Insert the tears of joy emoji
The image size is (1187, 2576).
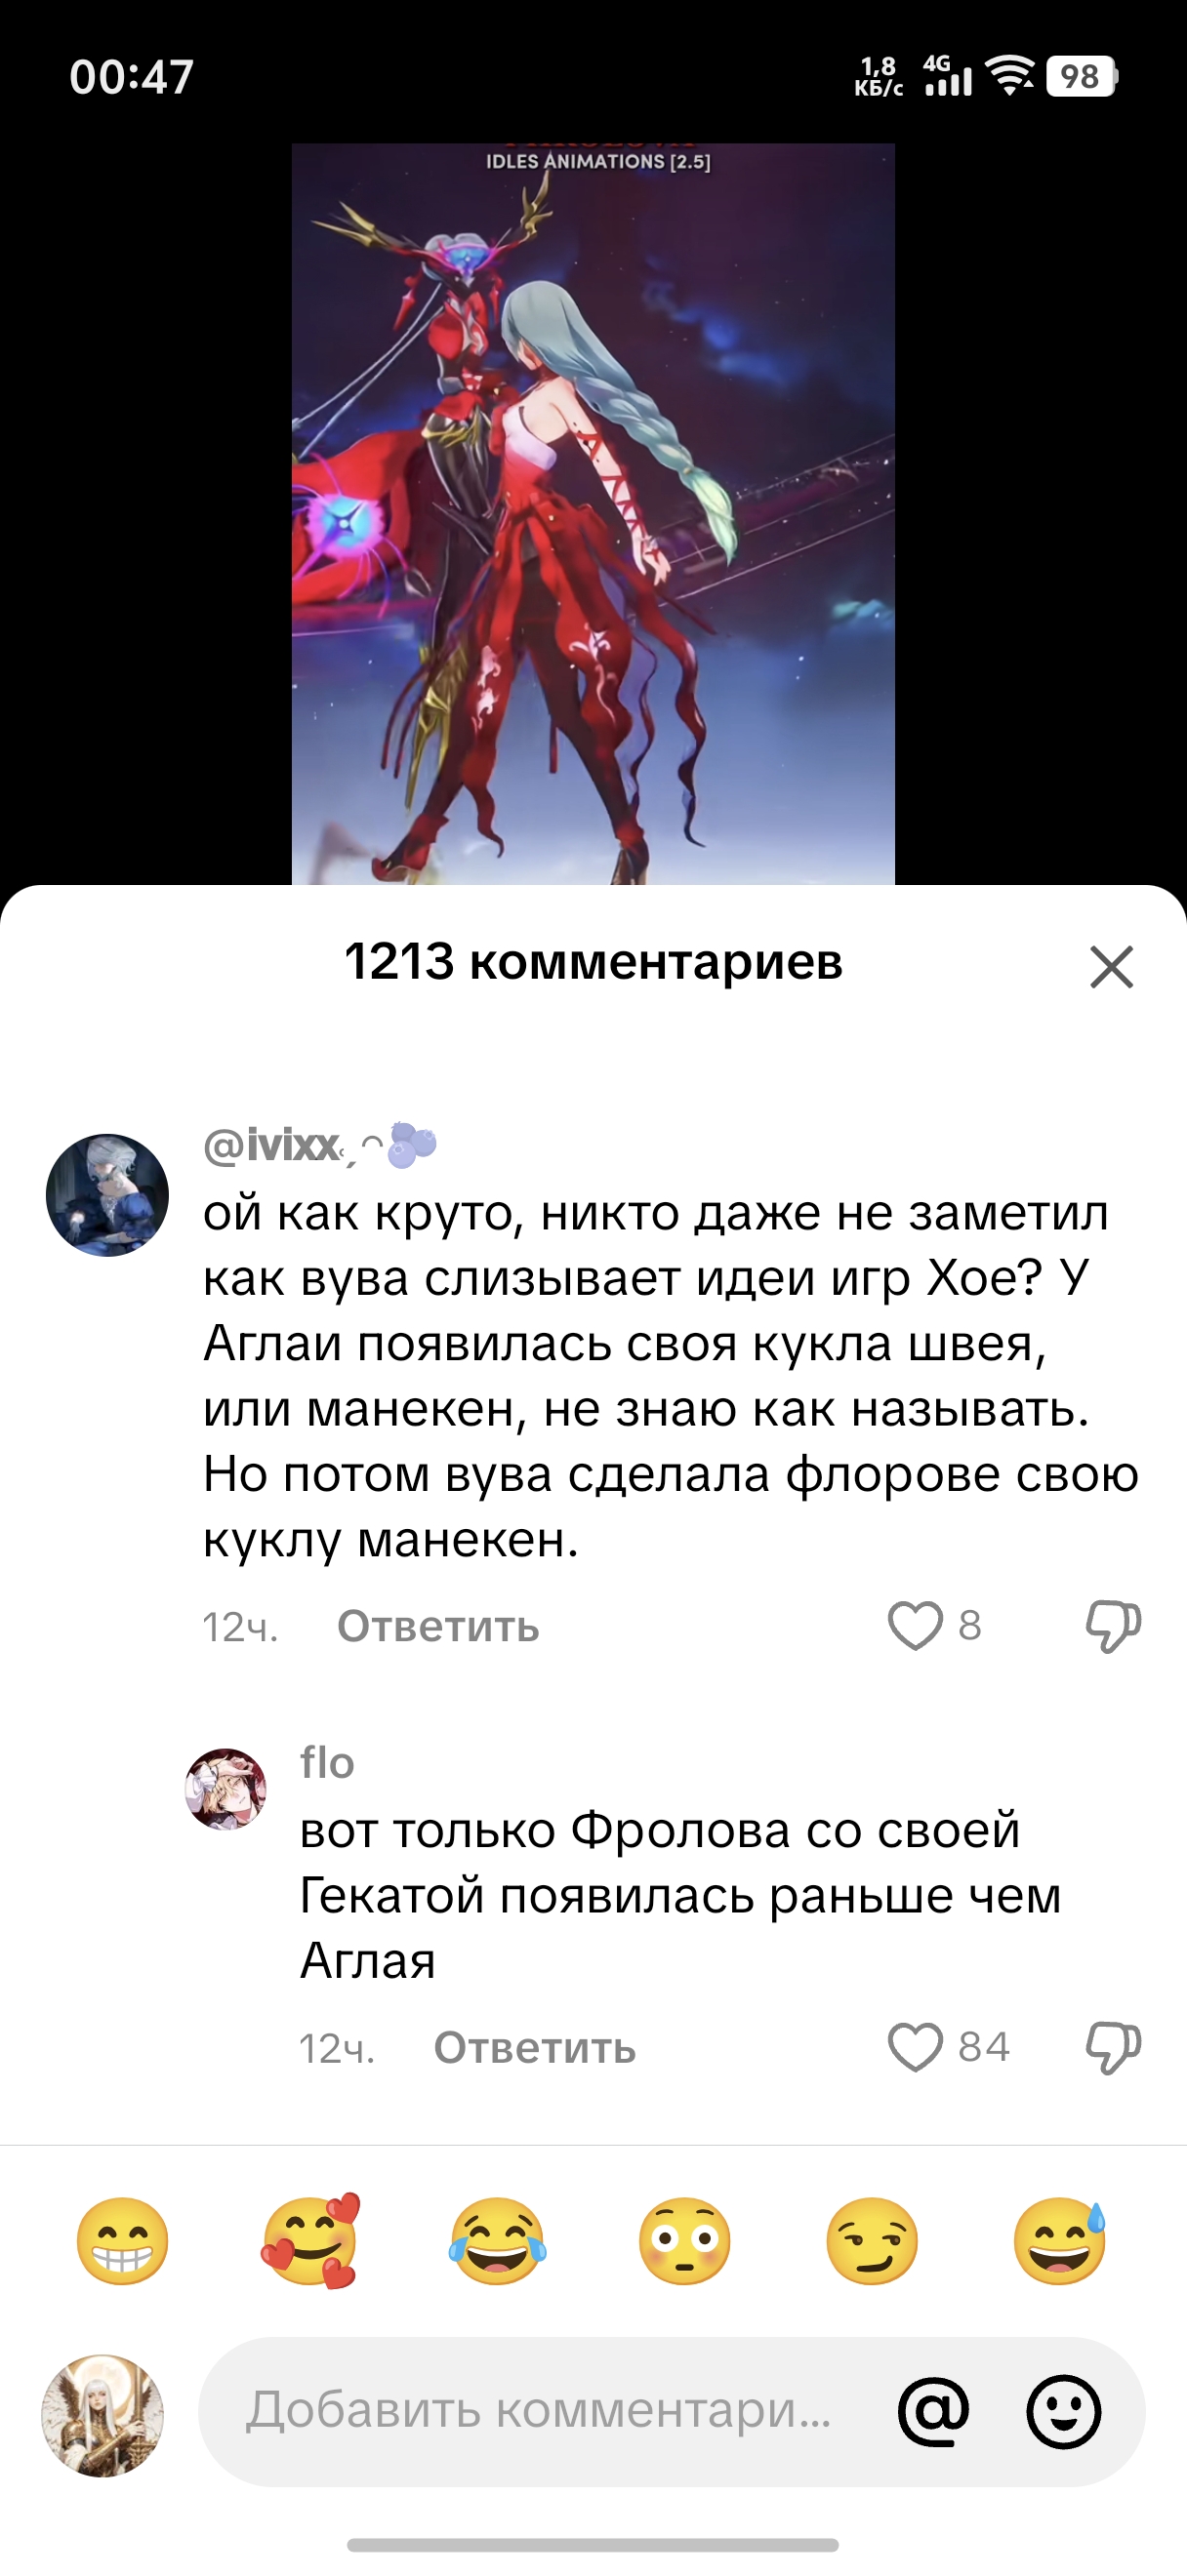497,2241
